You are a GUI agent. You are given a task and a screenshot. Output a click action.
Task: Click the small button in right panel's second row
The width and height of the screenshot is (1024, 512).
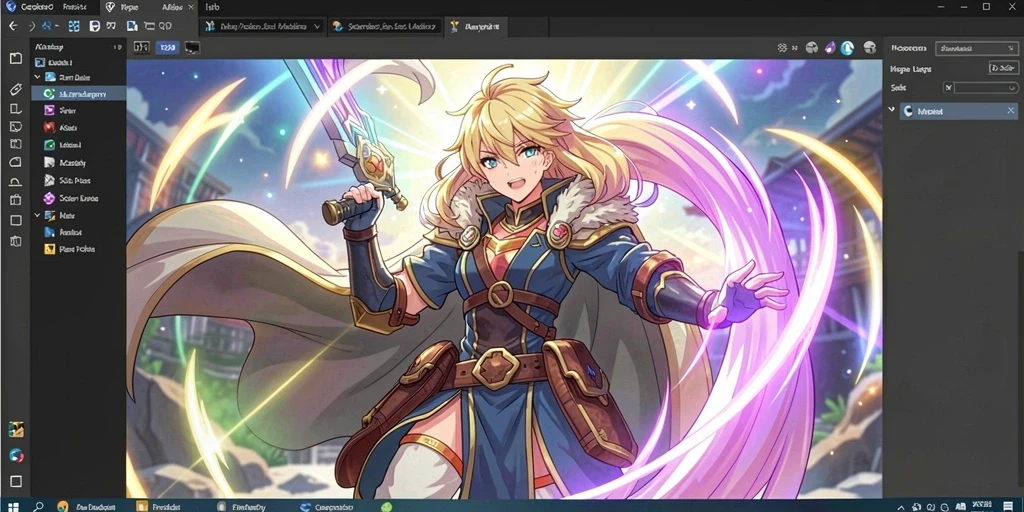1003,68
